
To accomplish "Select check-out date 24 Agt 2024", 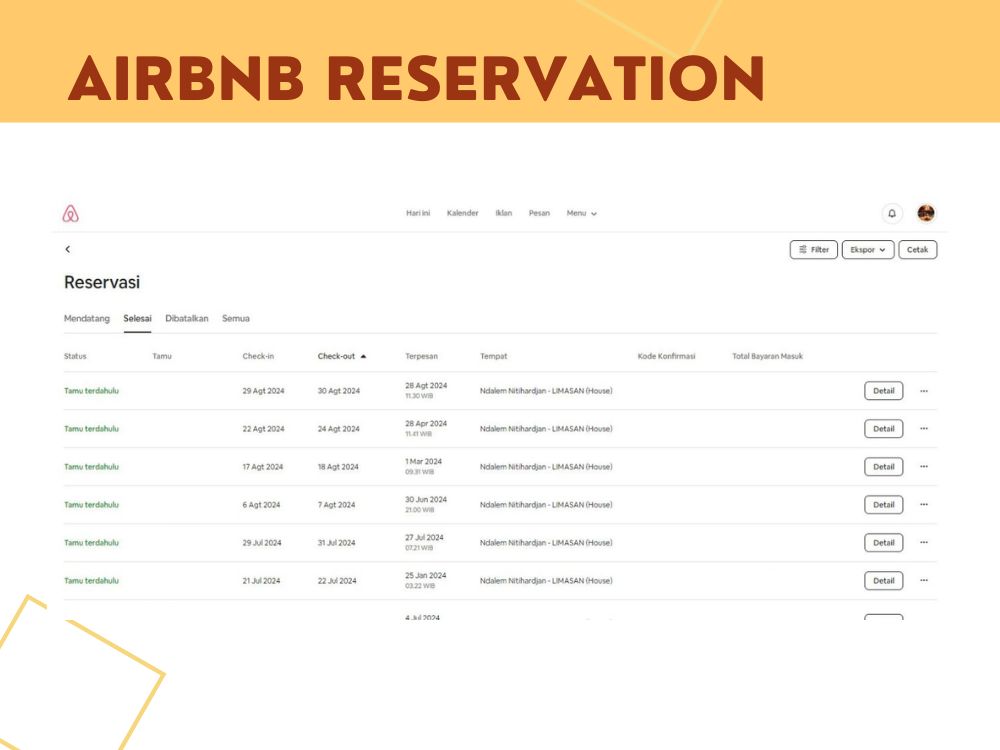I will pos(339,429).
